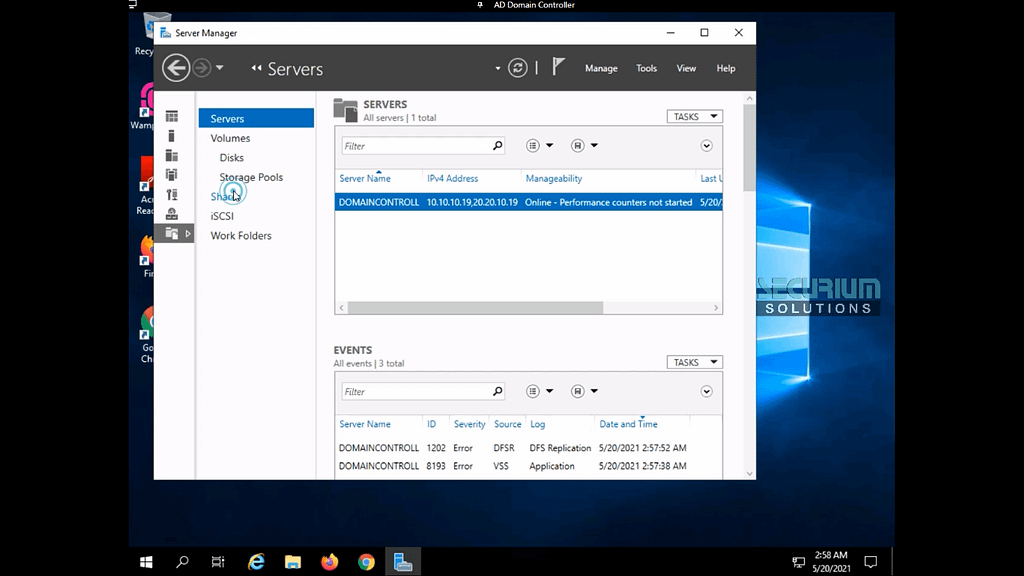Launch Google Chrome from the taskbar

tap(366, 562)
